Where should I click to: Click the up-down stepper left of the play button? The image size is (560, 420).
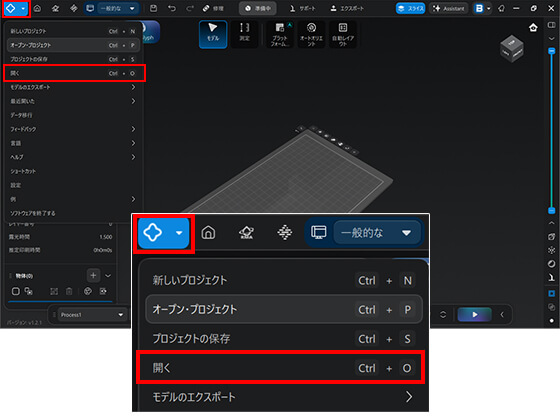click(443, 315)
